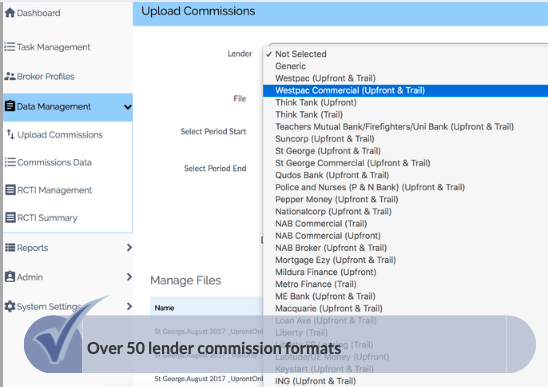Click the Task Management list icon
Viewport: 548px width, 387px height.
click(10, 47)
